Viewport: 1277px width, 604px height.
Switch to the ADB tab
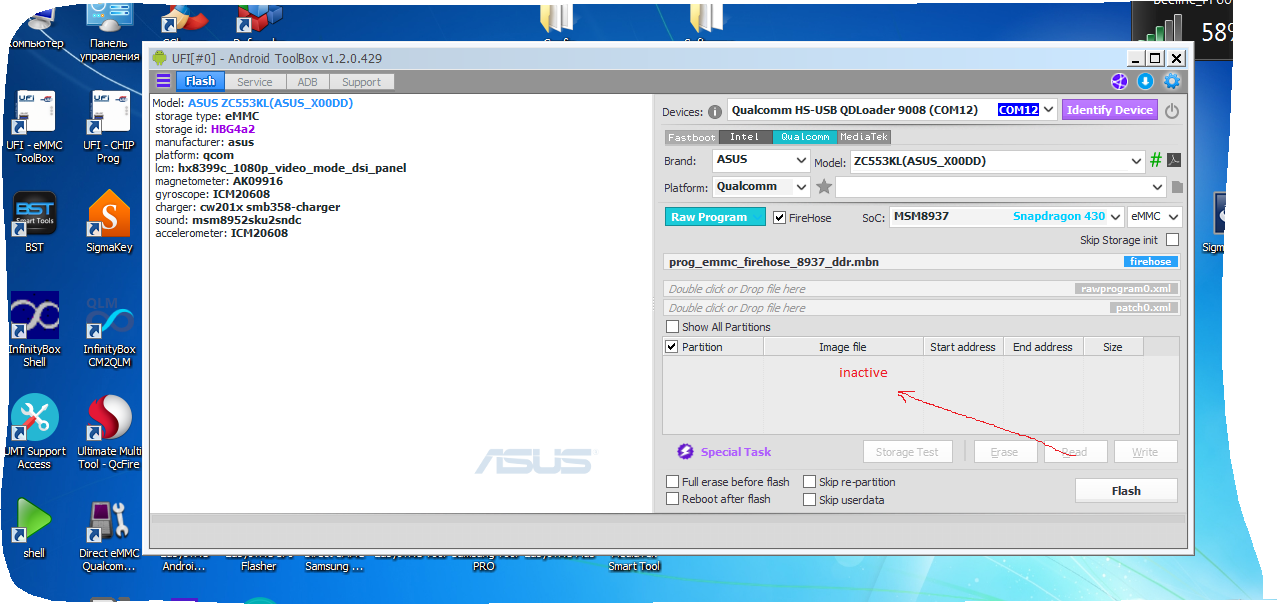coord(308,82)
